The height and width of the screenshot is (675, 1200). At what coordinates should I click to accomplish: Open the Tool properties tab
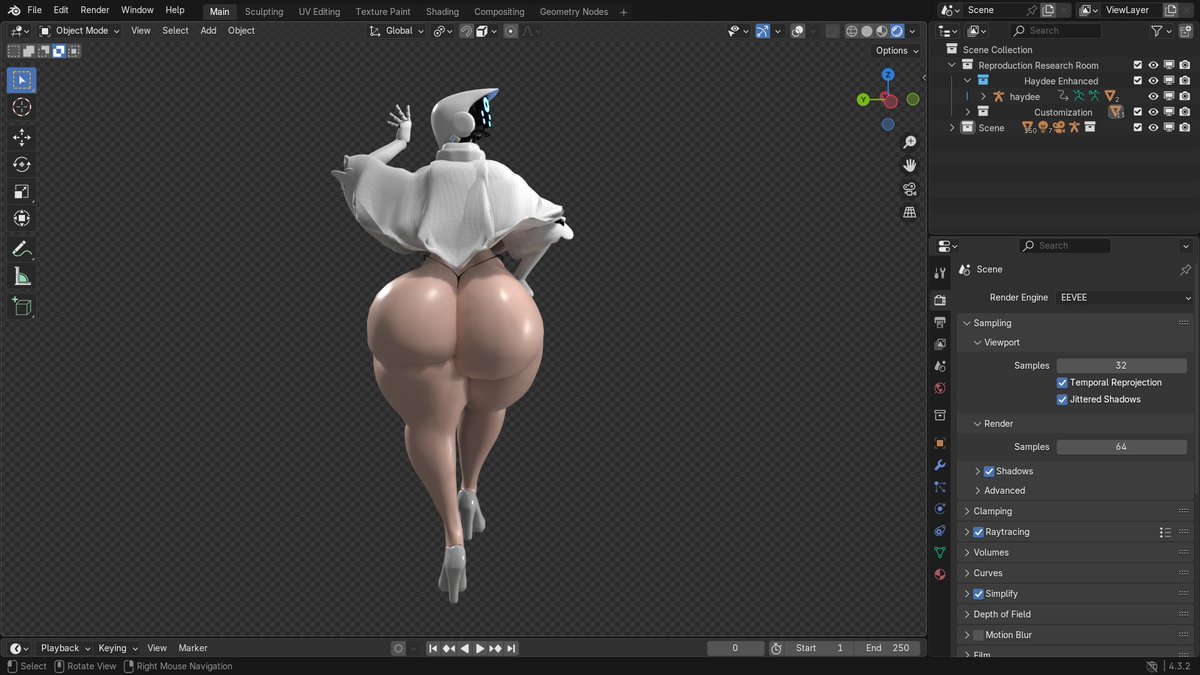[940, 272]
